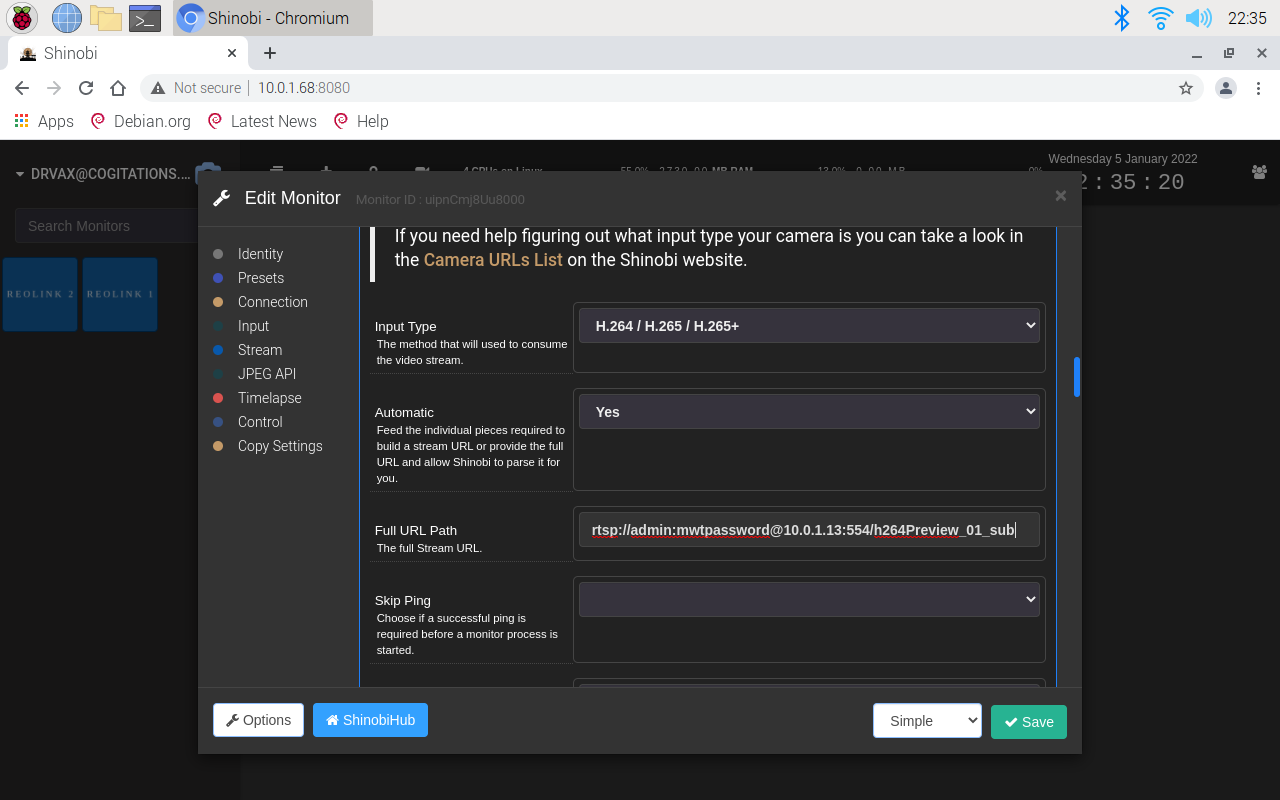
Task: Close the Edit Monitor dialog
Action: point(1061,196)
